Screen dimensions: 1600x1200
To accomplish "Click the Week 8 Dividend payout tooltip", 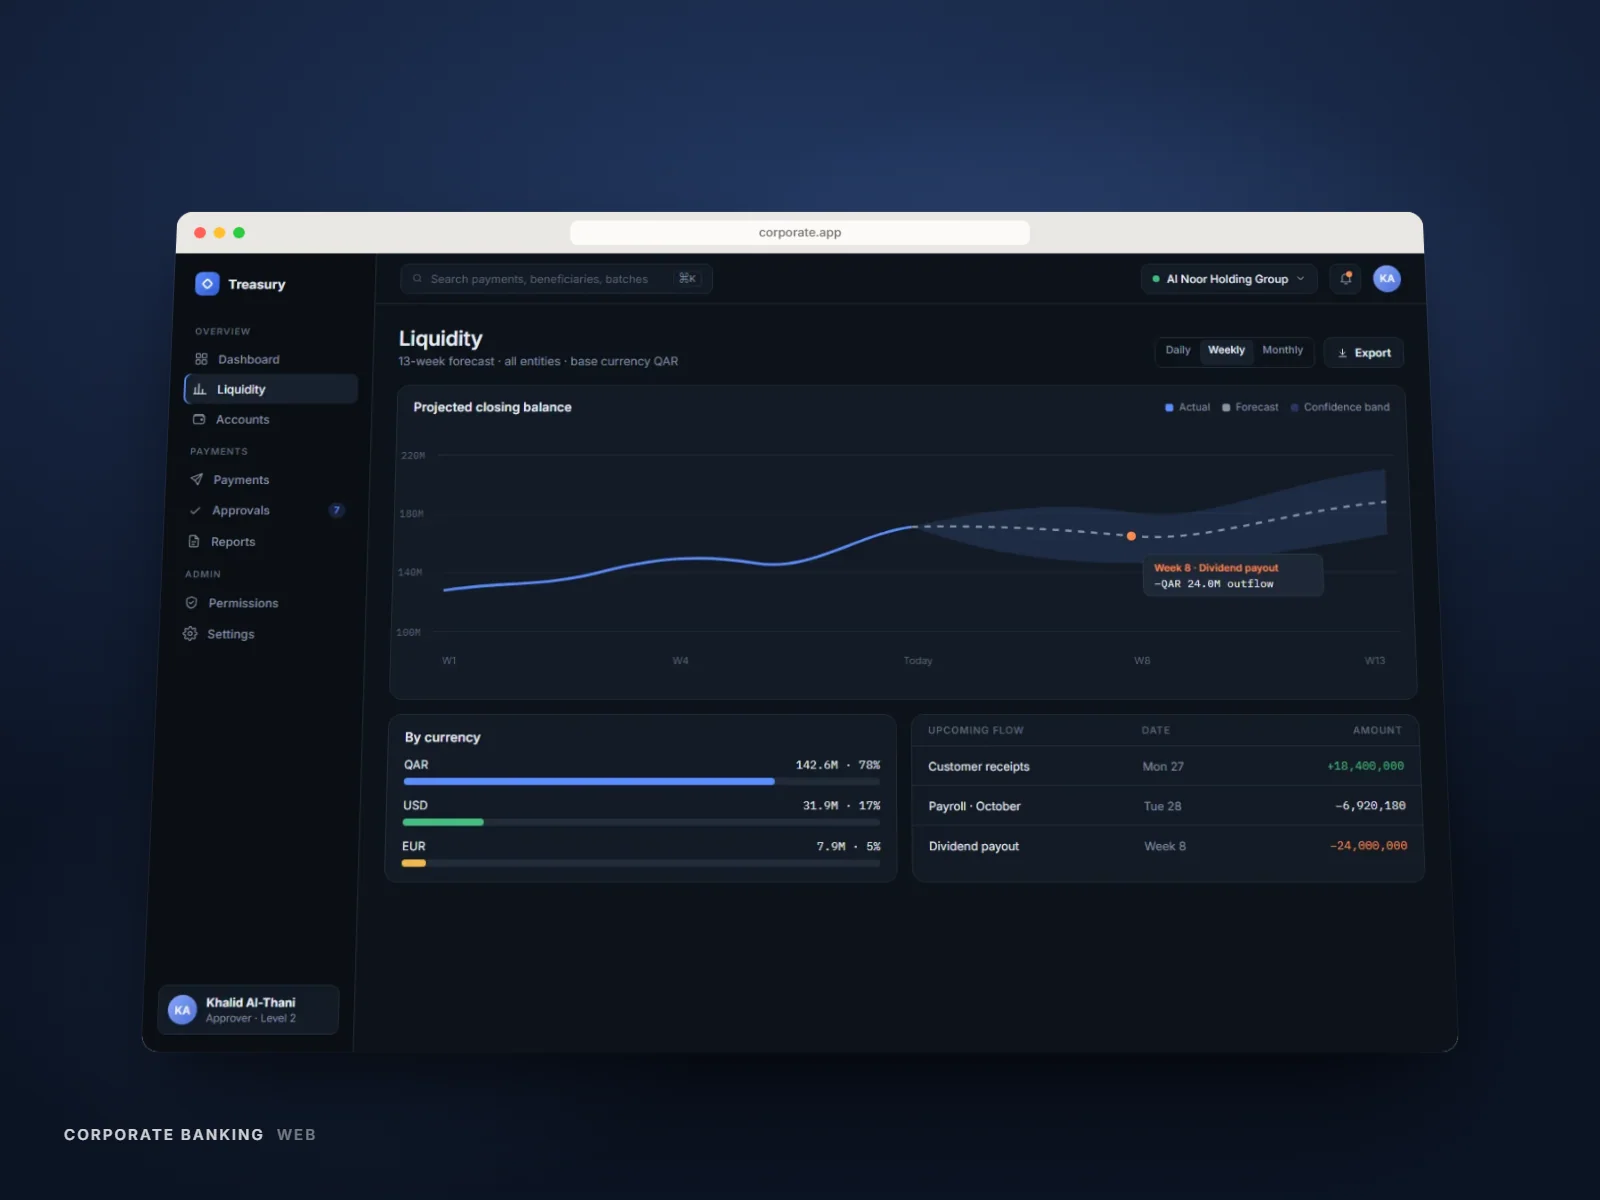I will click(1233, 575).
